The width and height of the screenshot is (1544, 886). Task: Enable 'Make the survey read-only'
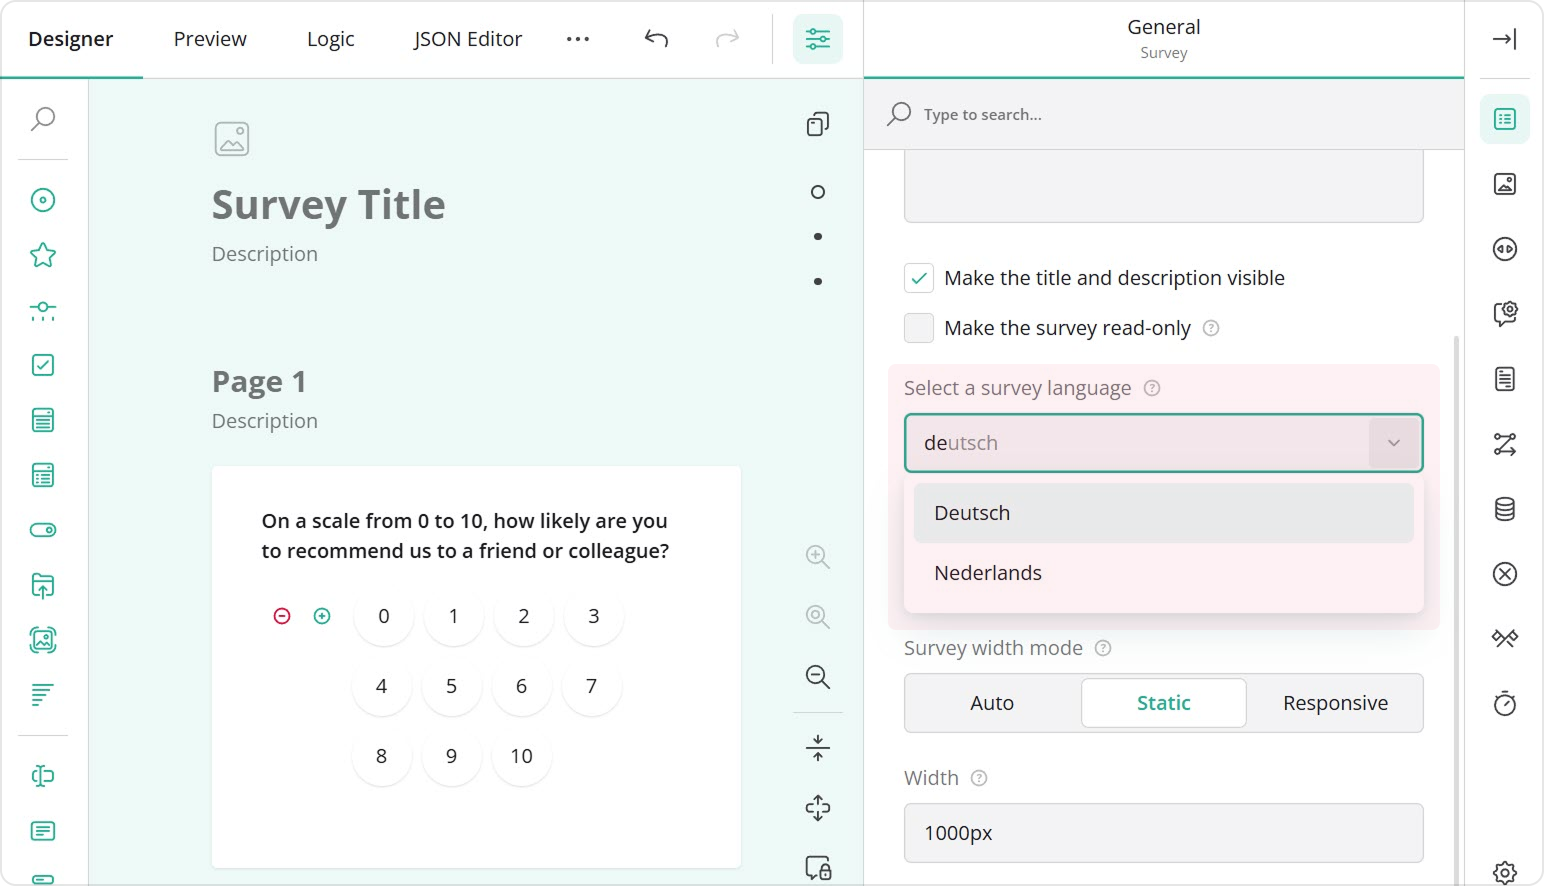coord(918,328)
